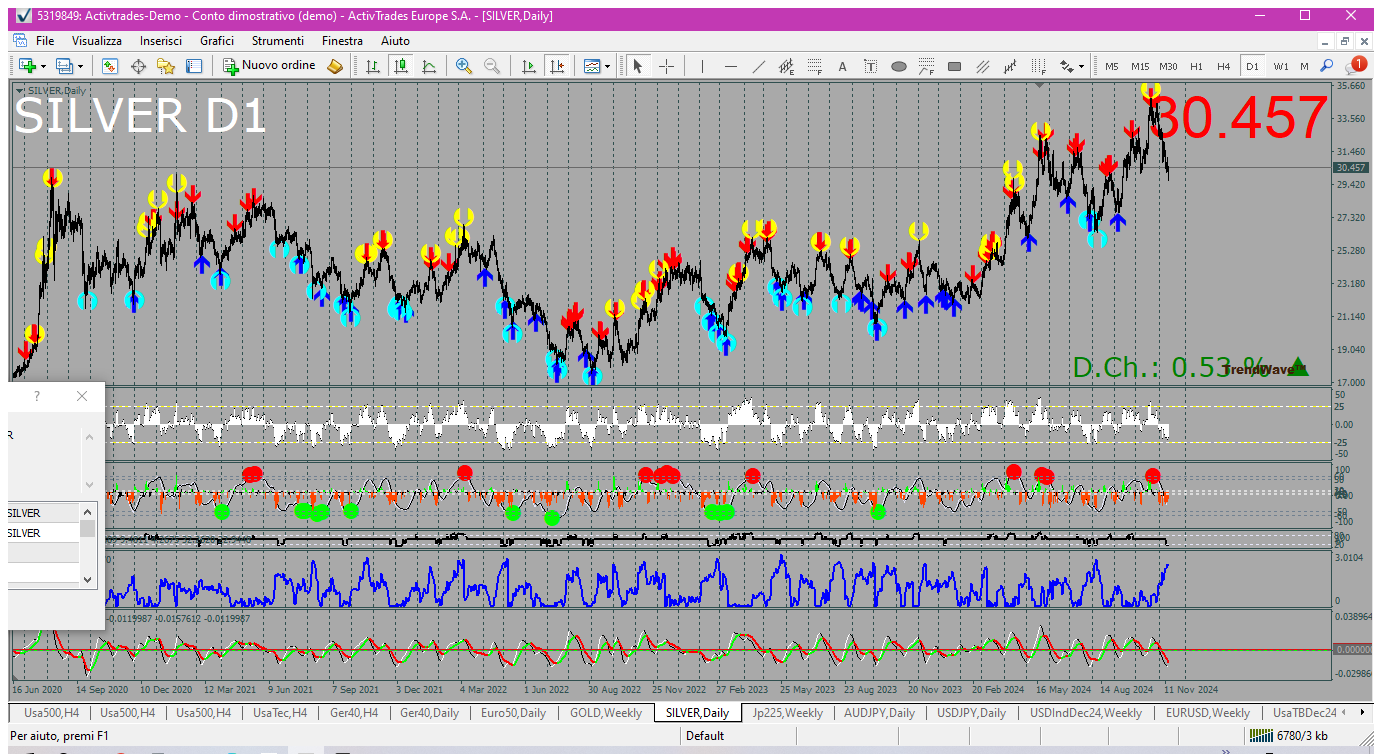Switch timeframe to W1
The image size is (1382, 754).
(x=1281, y=66)
